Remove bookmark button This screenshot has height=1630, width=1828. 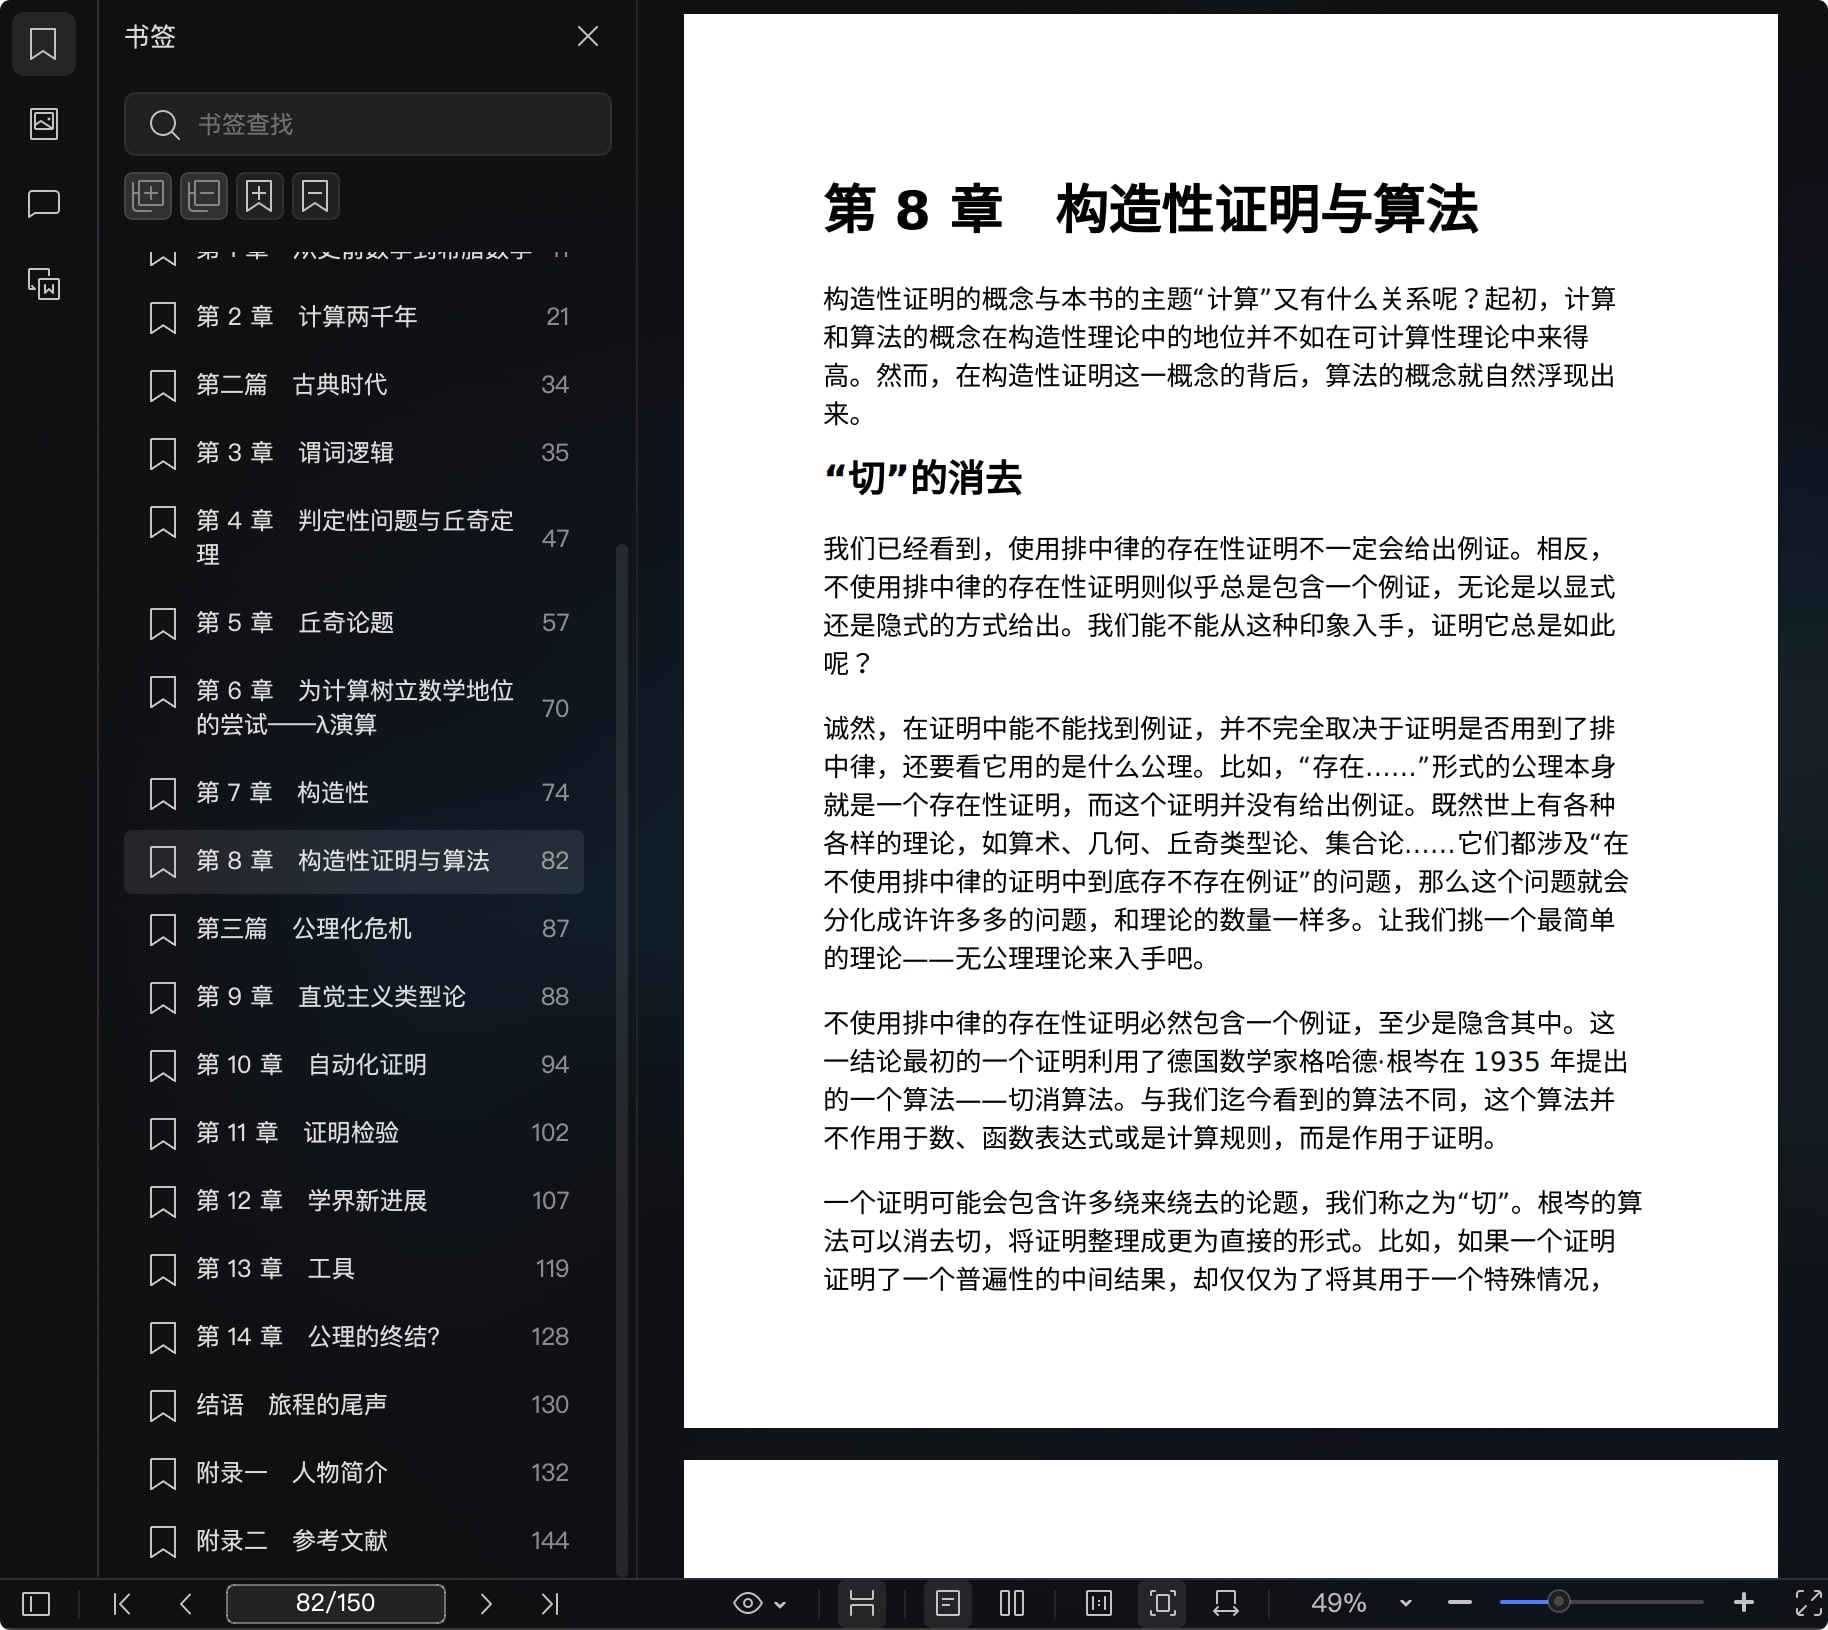click(x=316, y=195)
